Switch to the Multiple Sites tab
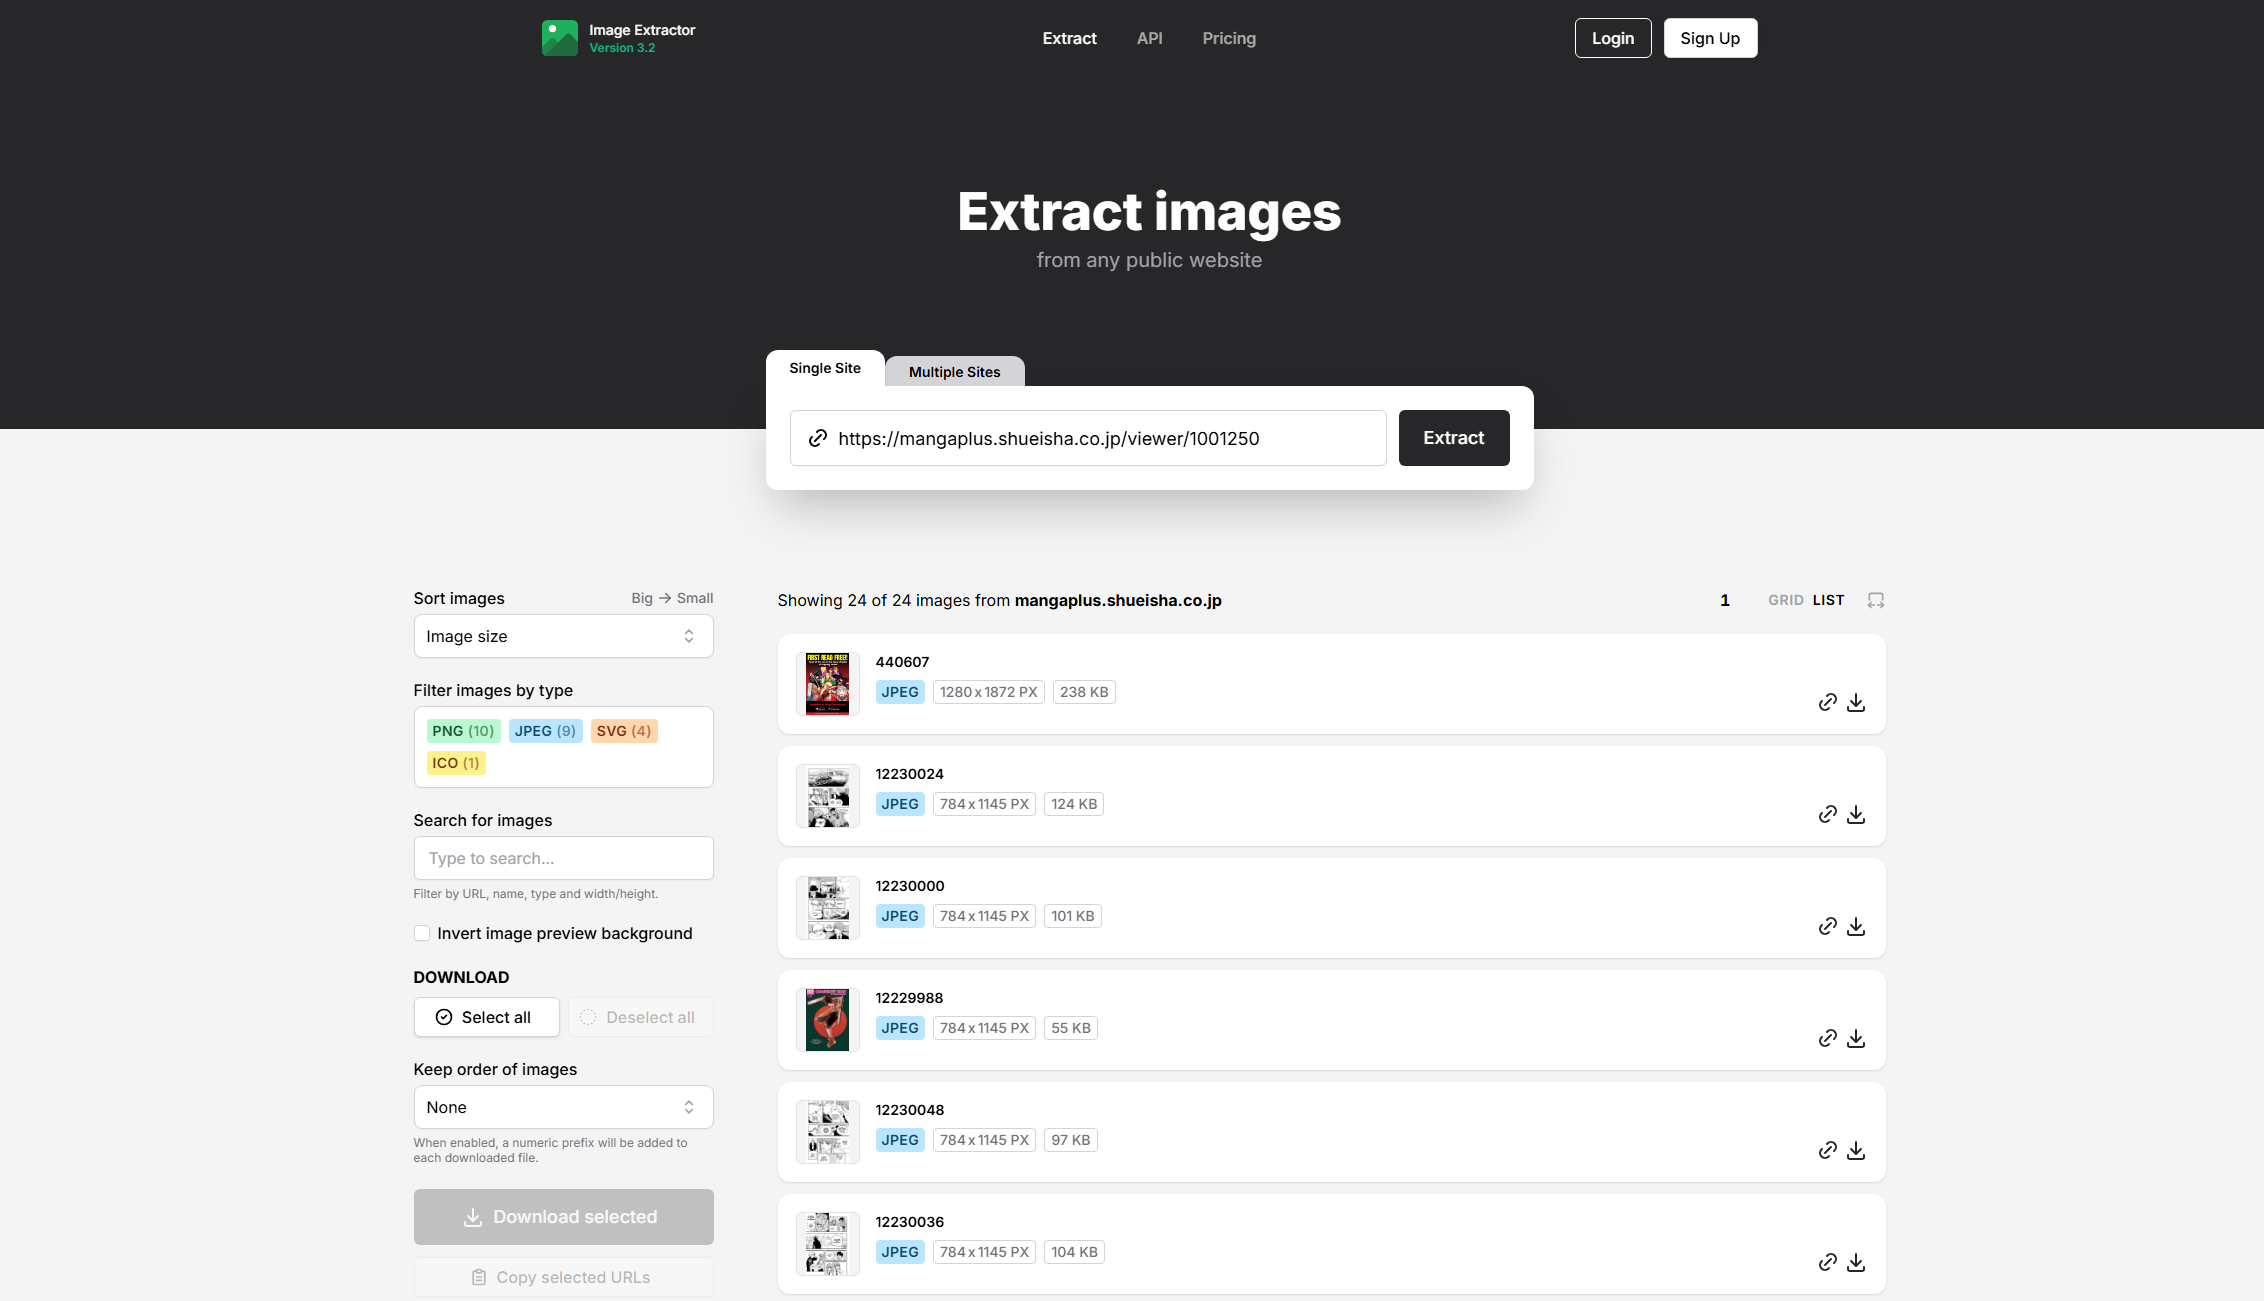The image size is (2264, 1301). 954,372
